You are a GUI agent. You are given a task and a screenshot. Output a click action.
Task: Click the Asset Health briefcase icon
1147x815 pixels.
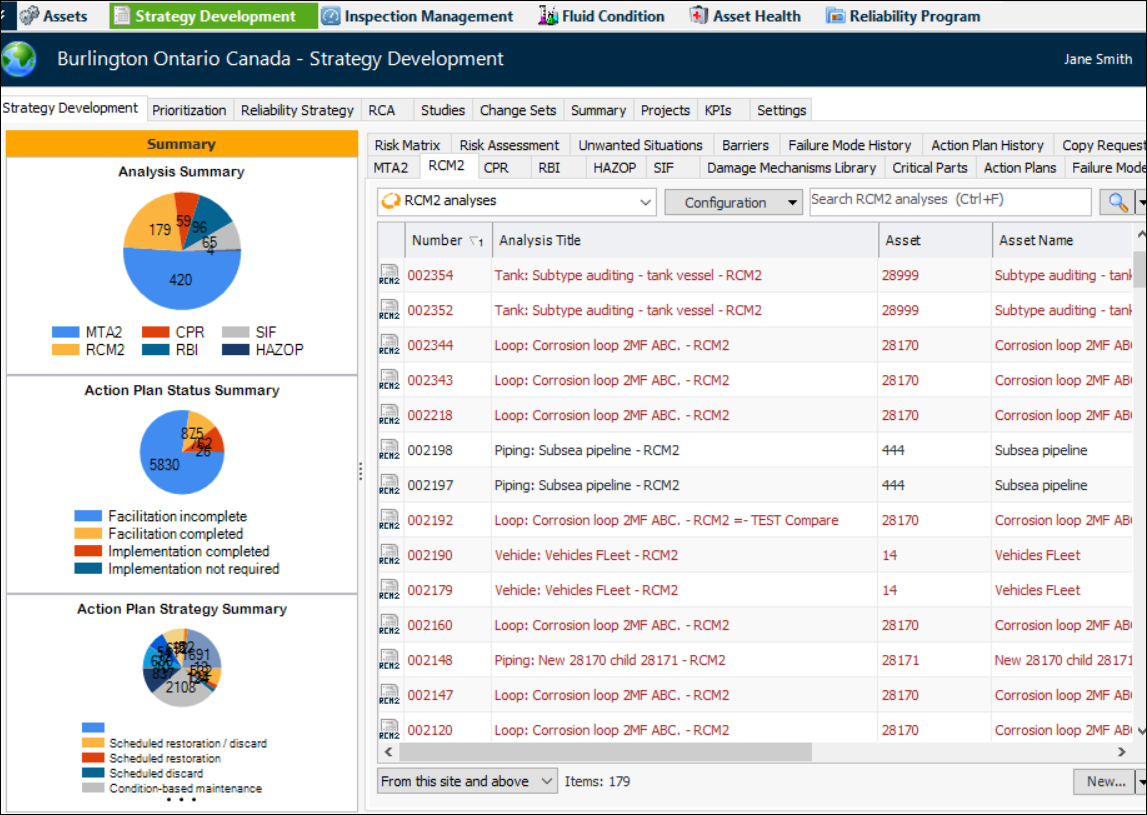coord(700,16)
